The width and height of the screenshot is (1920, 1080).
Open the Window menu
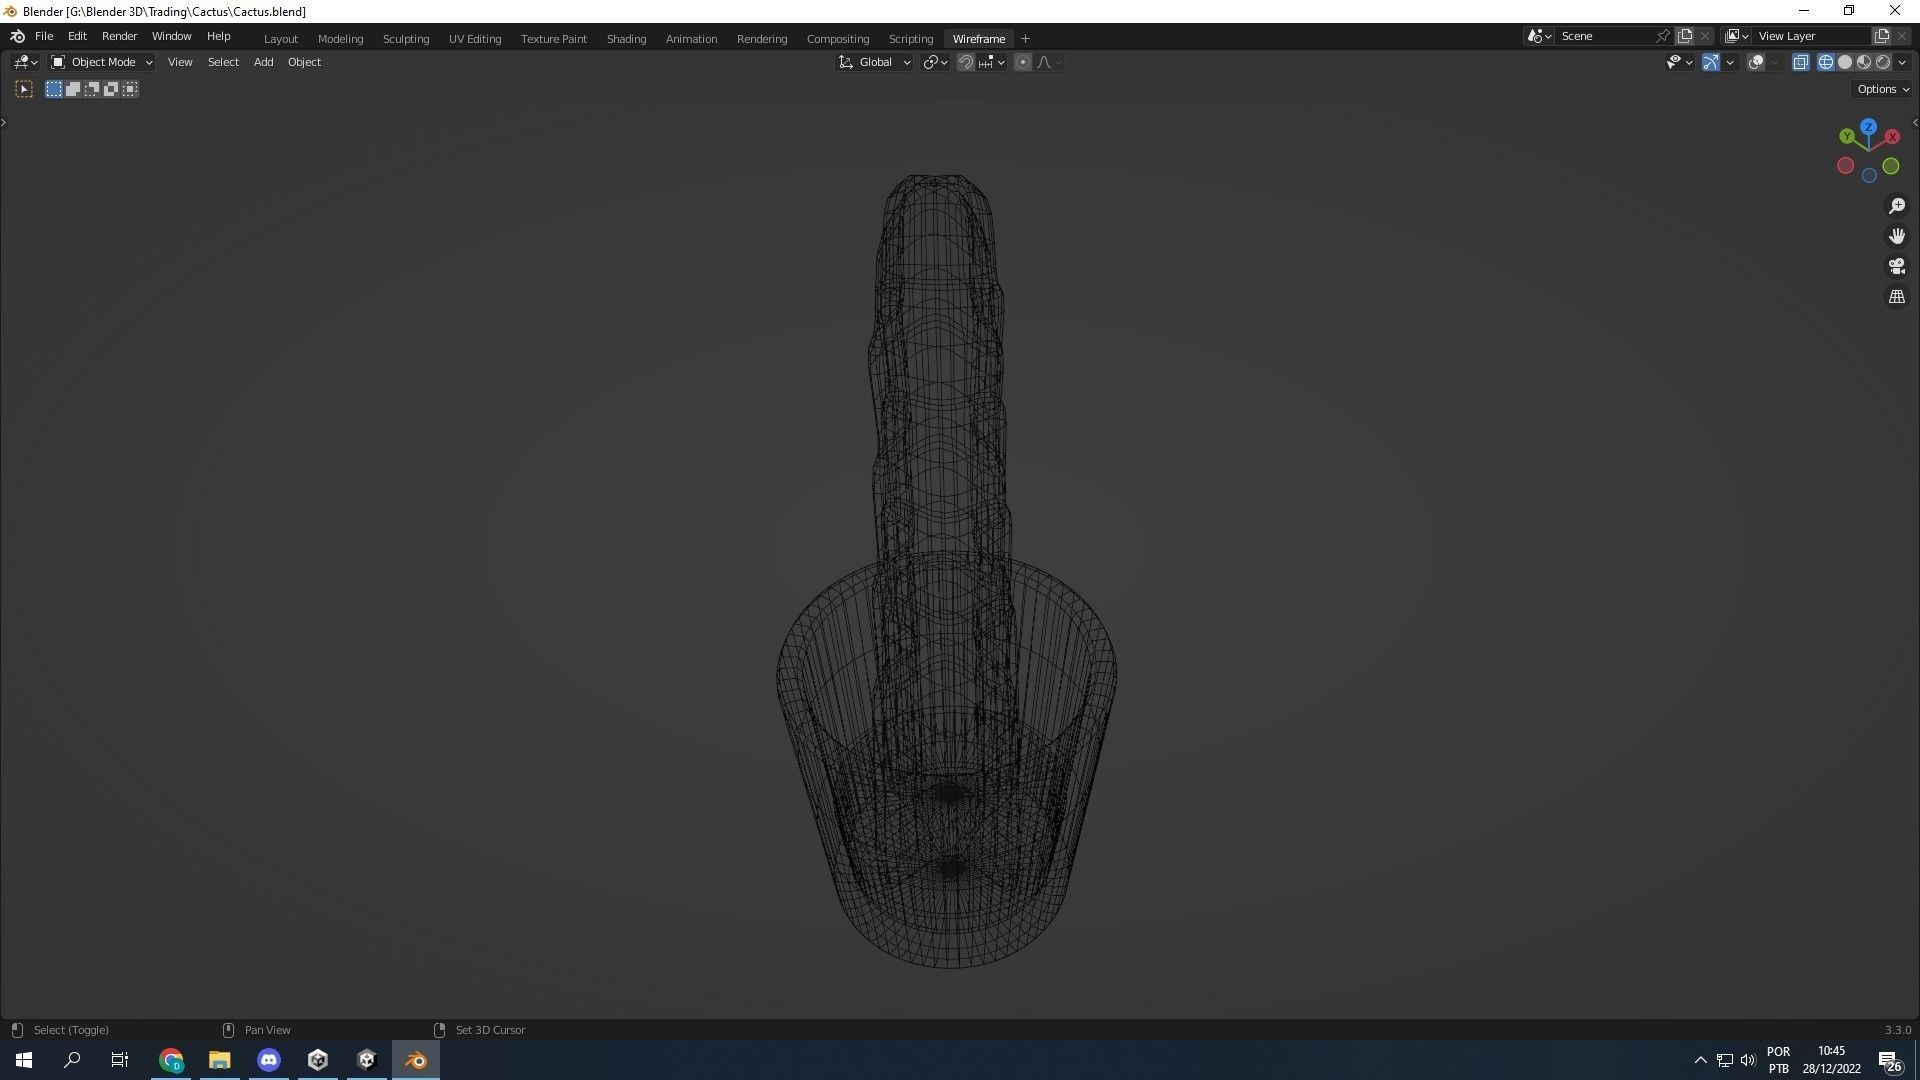coord(171,36)
